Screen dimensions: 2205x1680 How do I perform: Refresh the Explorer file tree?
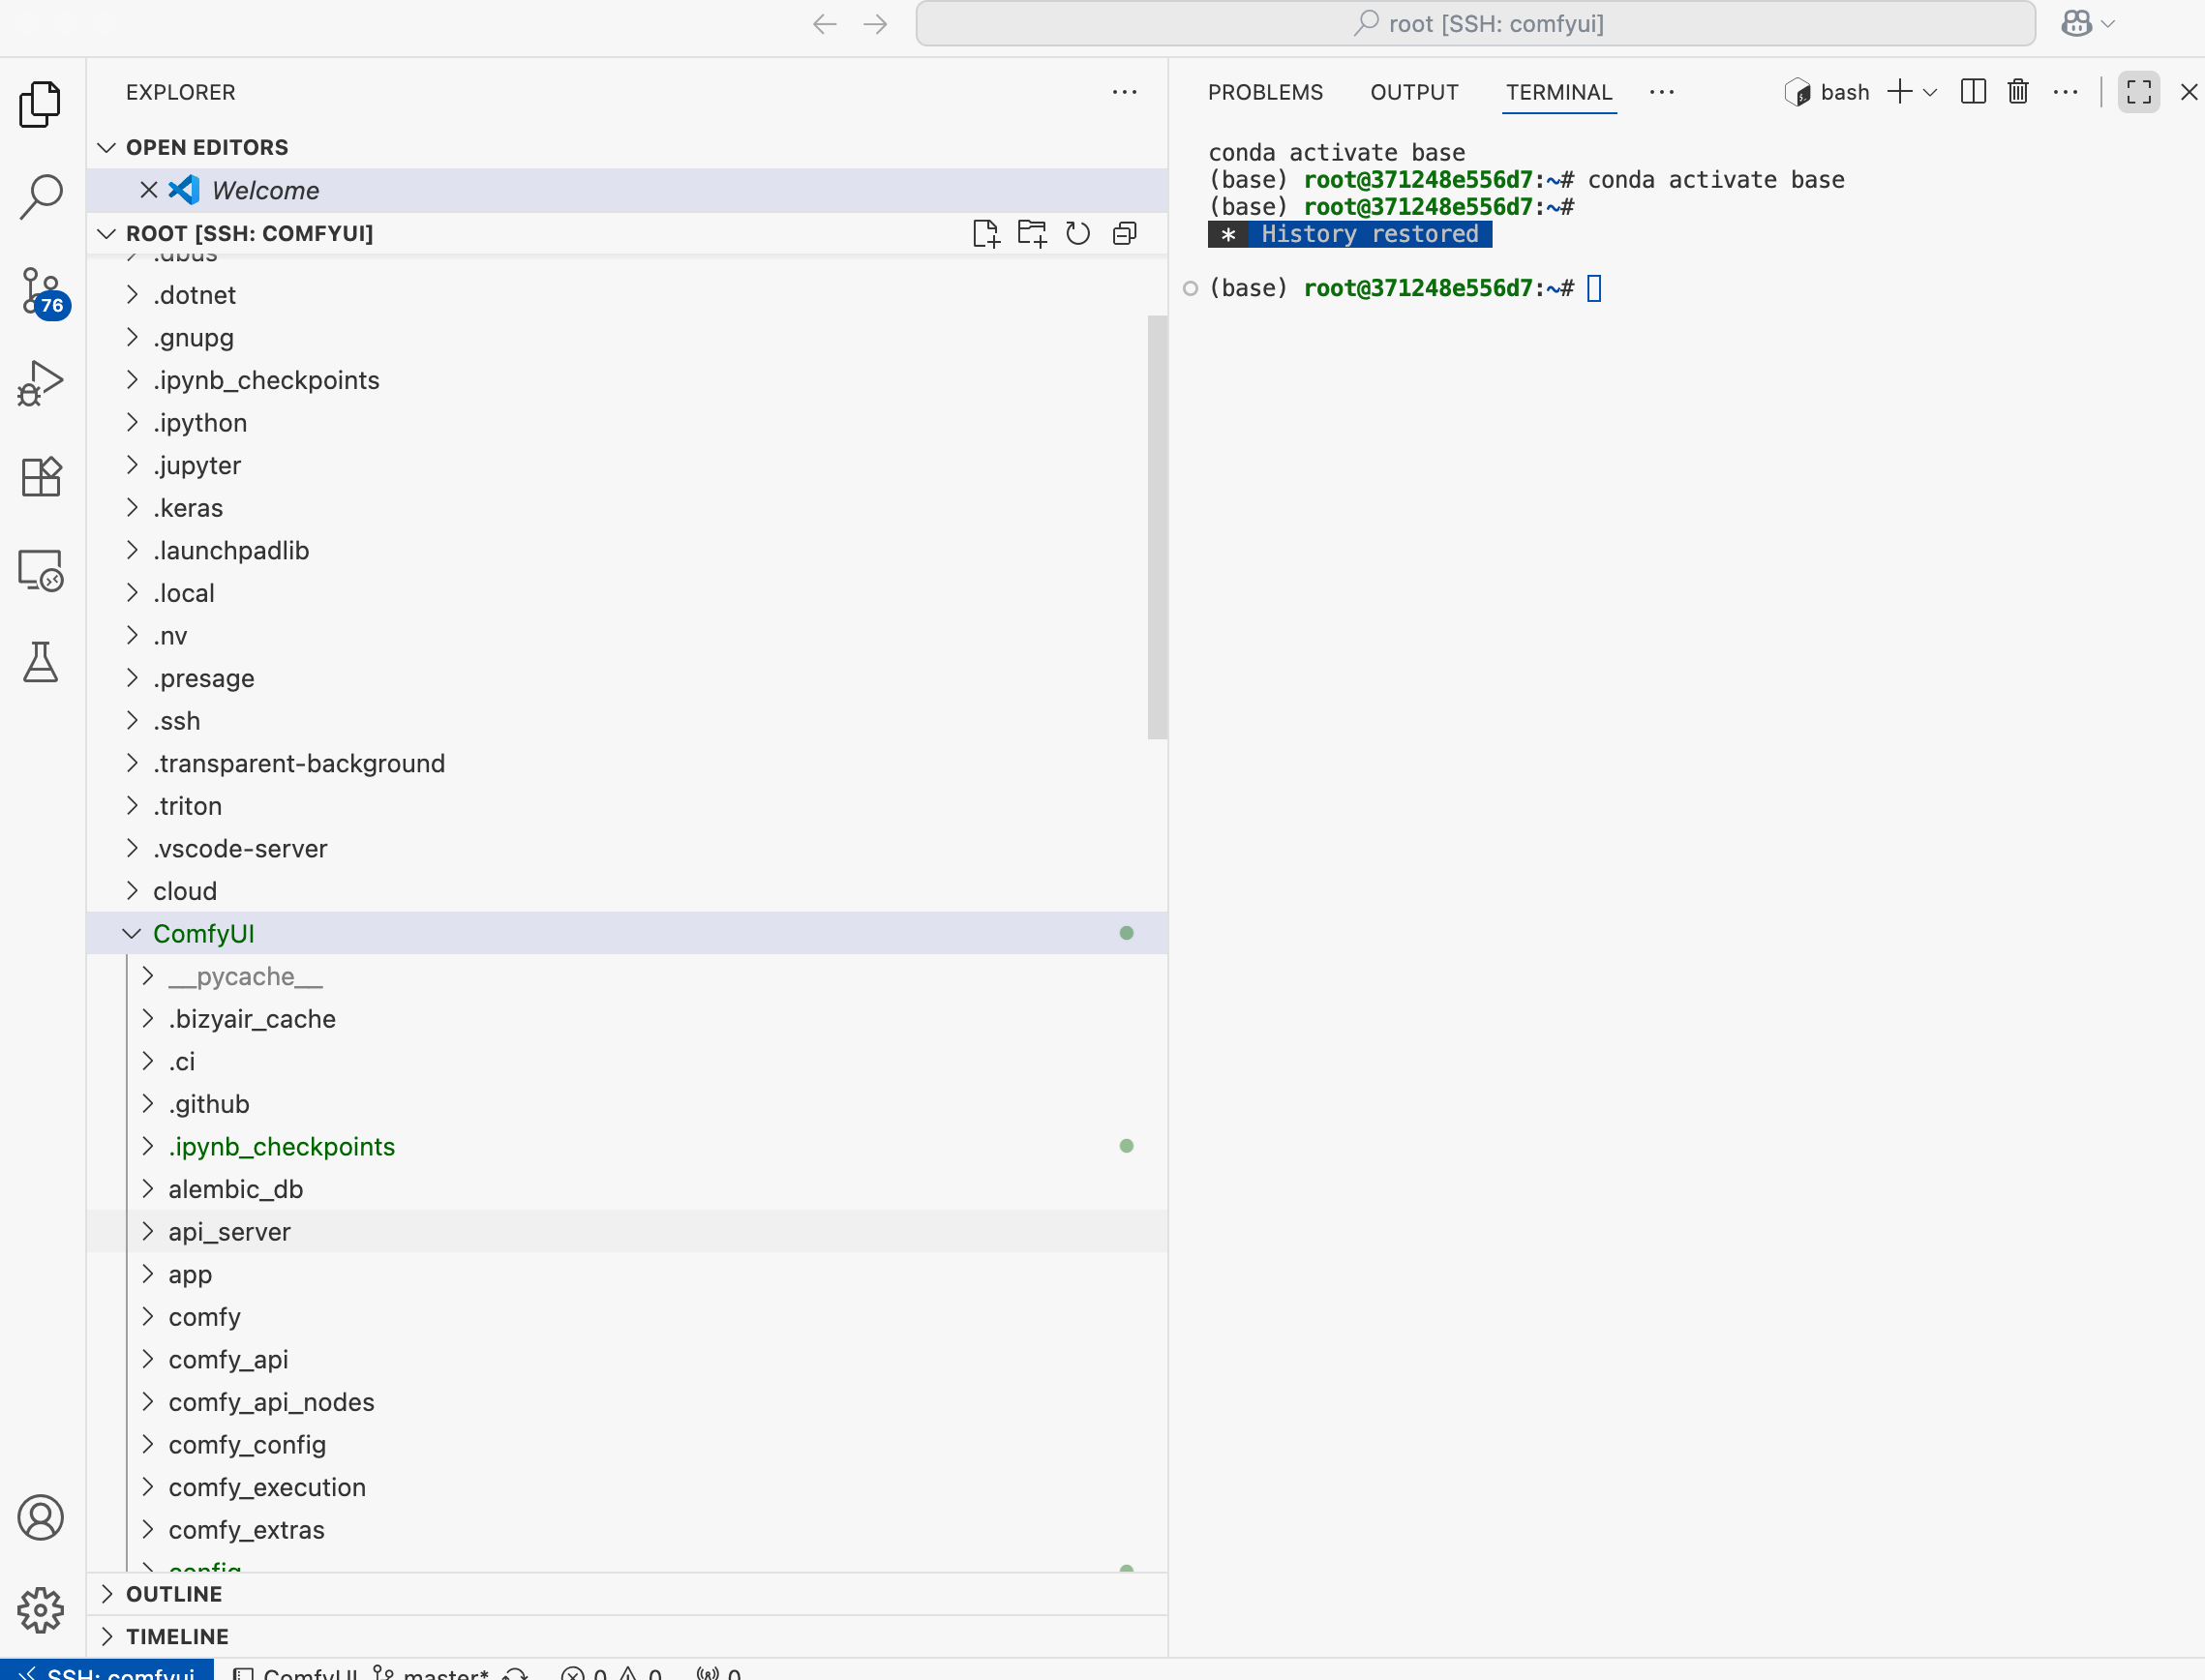(x=1077, y=233)
